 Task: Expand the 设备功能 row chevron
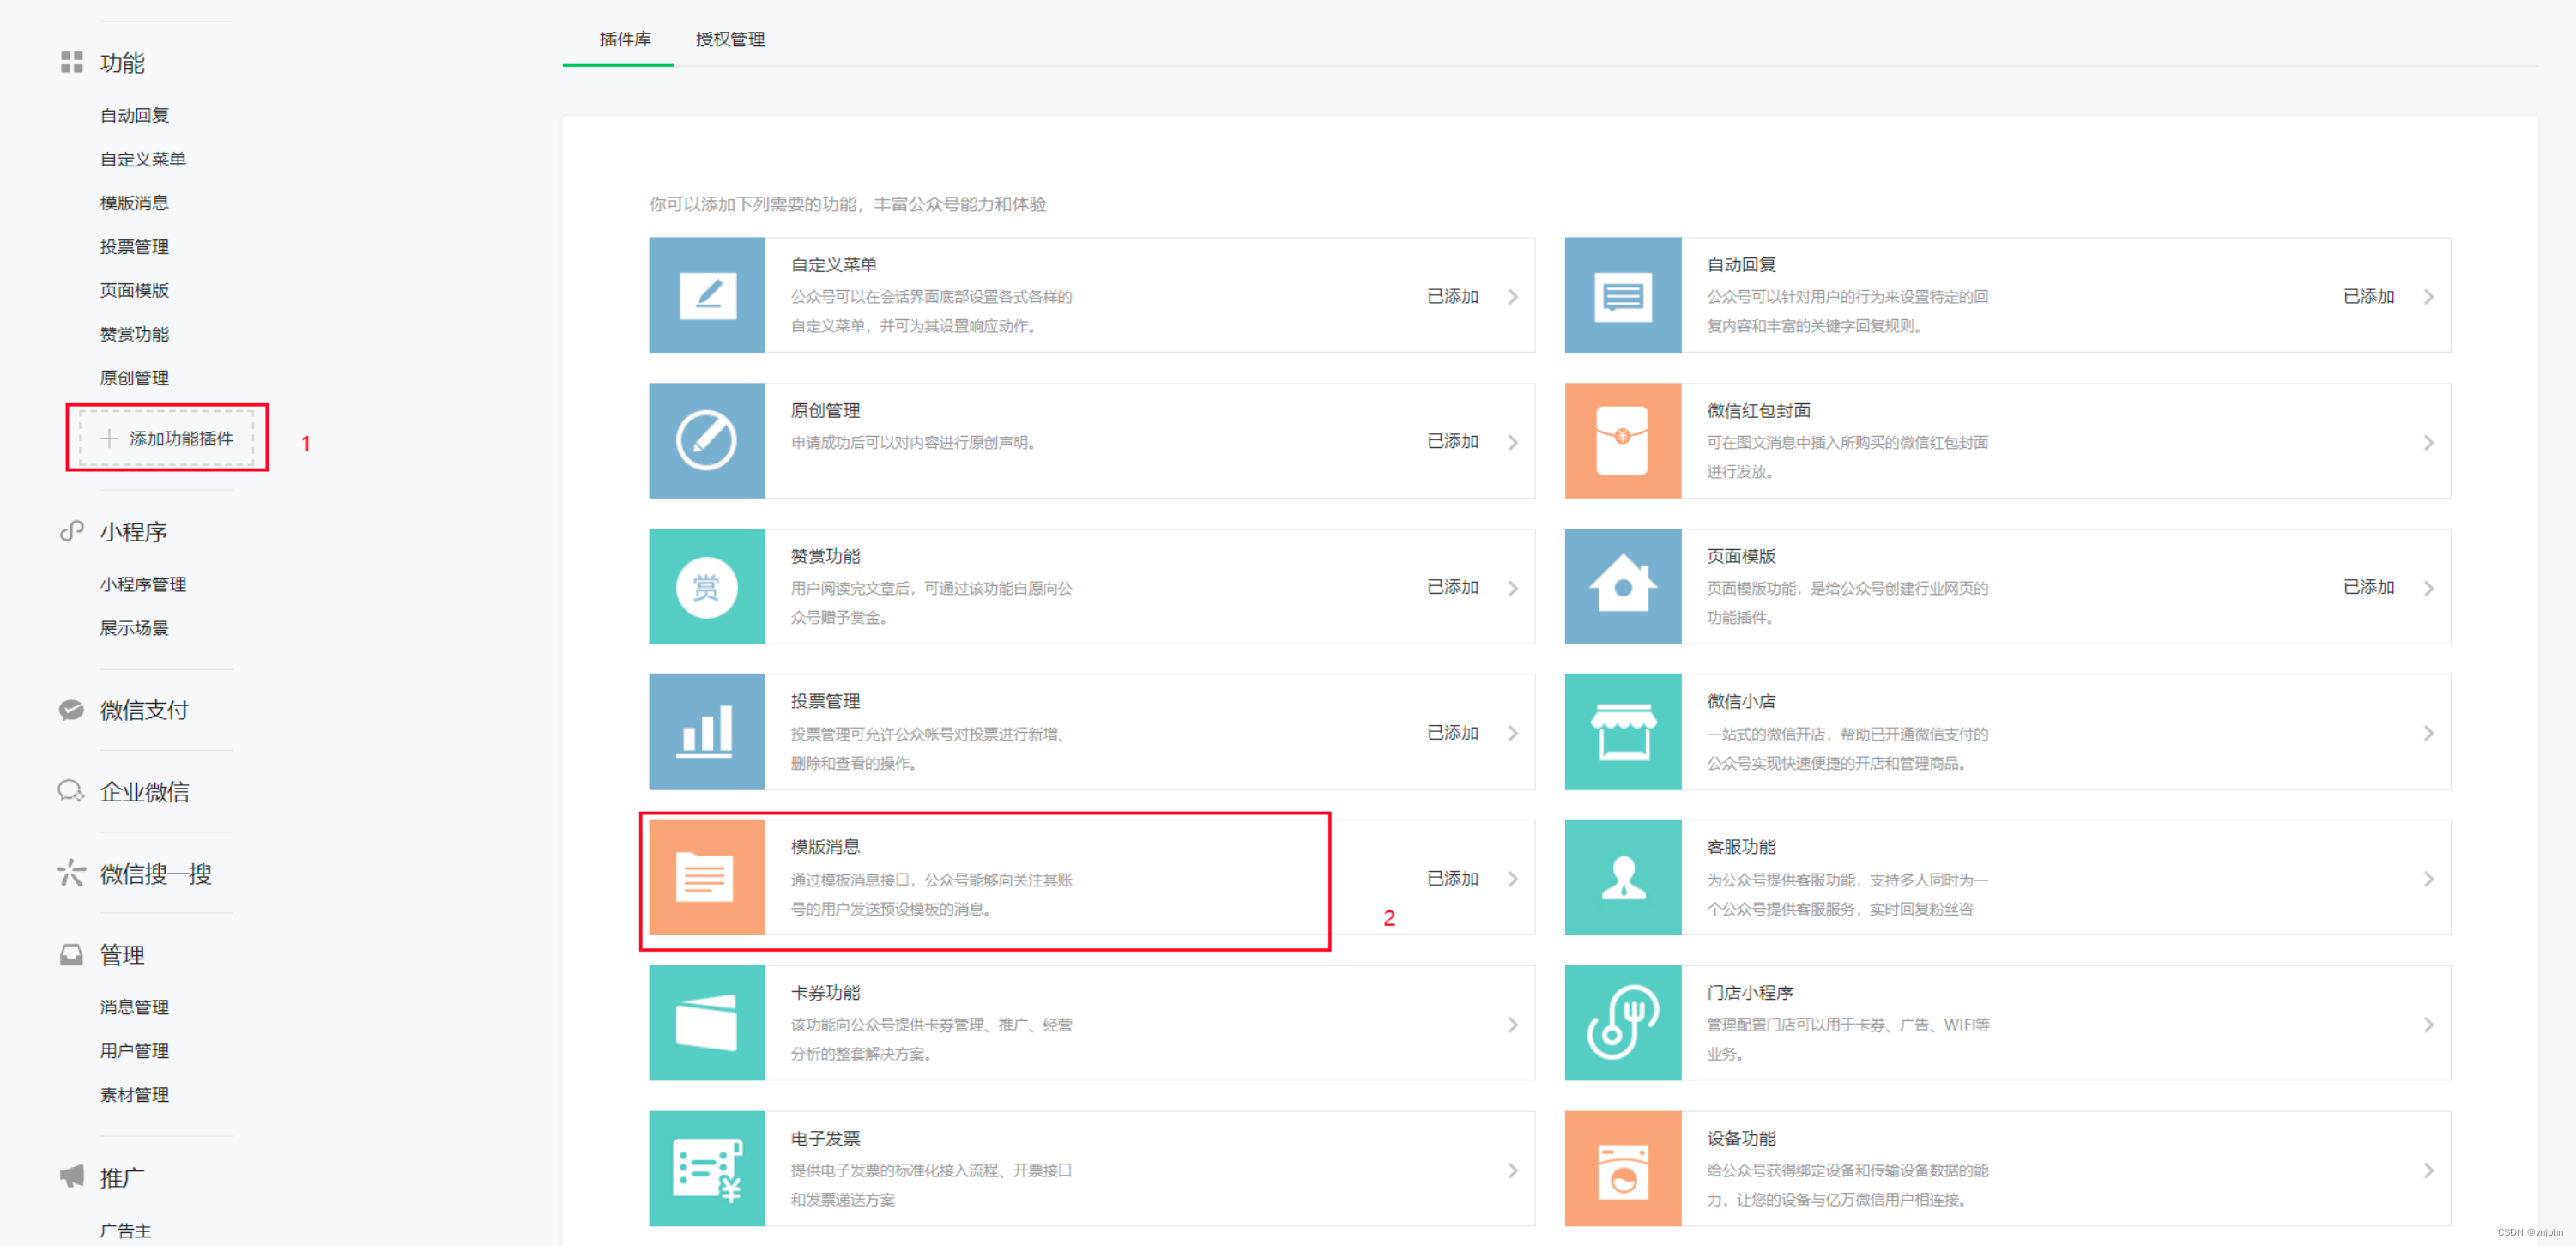point(2429,1170)
